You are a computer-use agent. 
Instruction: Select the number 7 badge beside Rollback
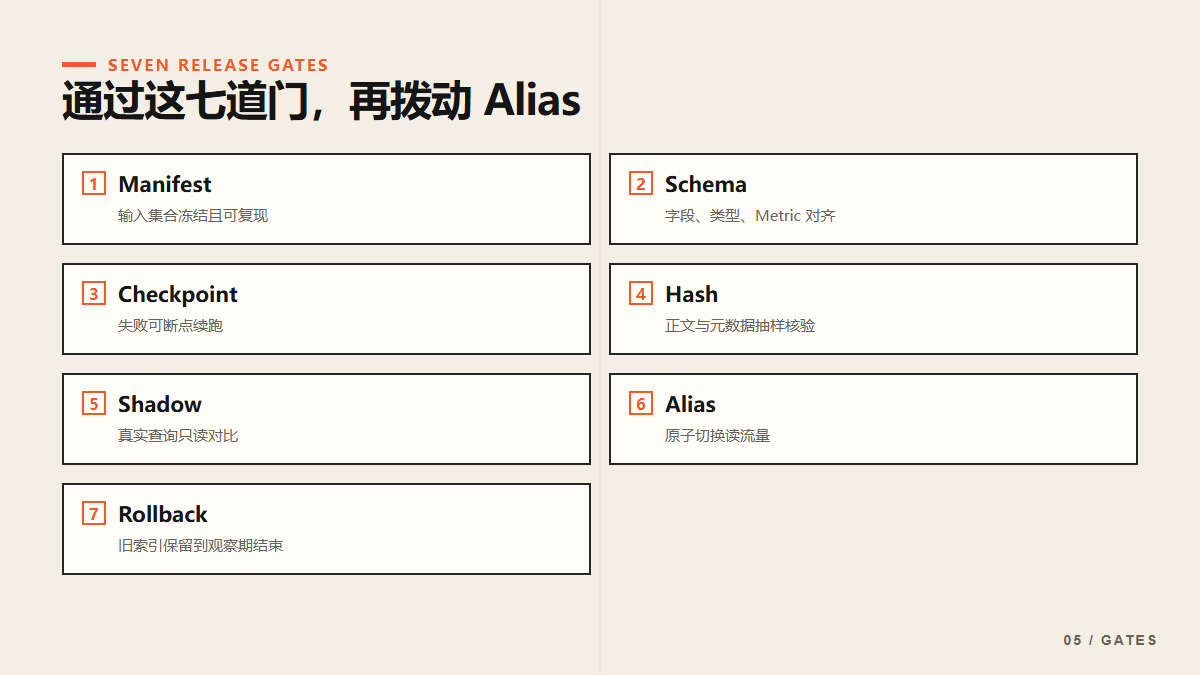(x=94, y=514)
